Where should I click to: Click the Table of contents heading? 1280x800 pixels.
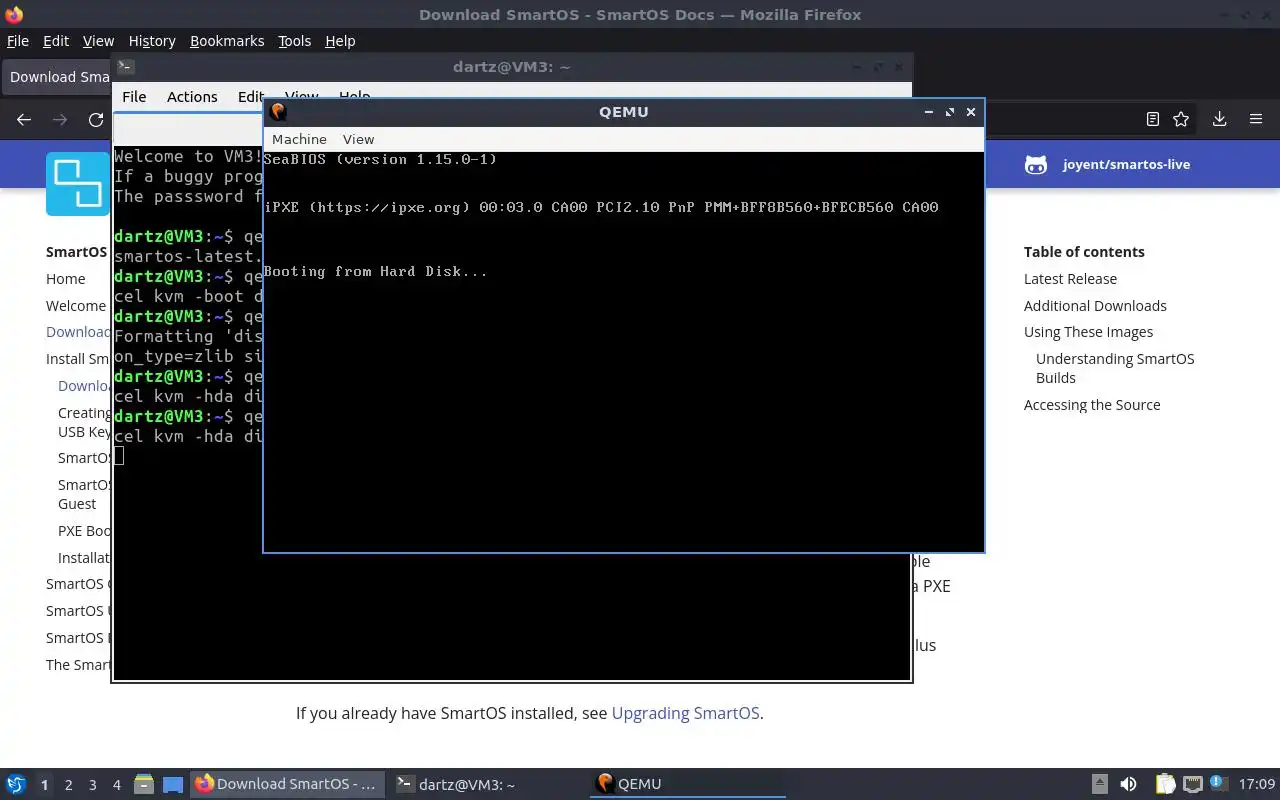click(1084, 252)
